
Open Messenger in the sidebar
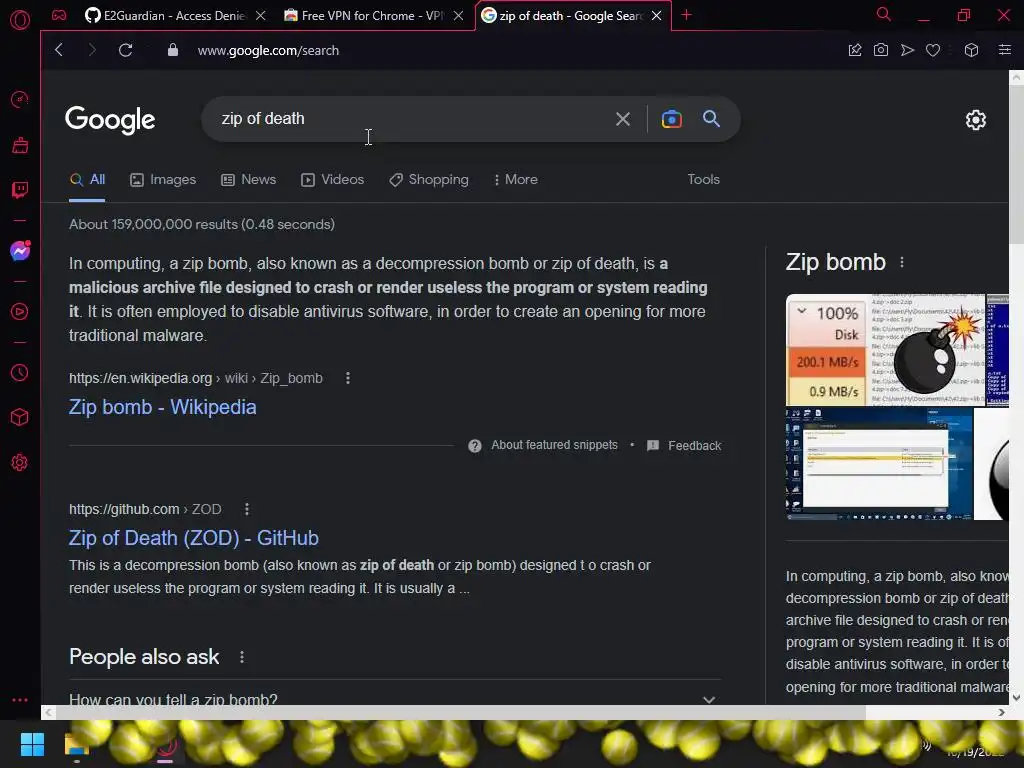point(20,251)
